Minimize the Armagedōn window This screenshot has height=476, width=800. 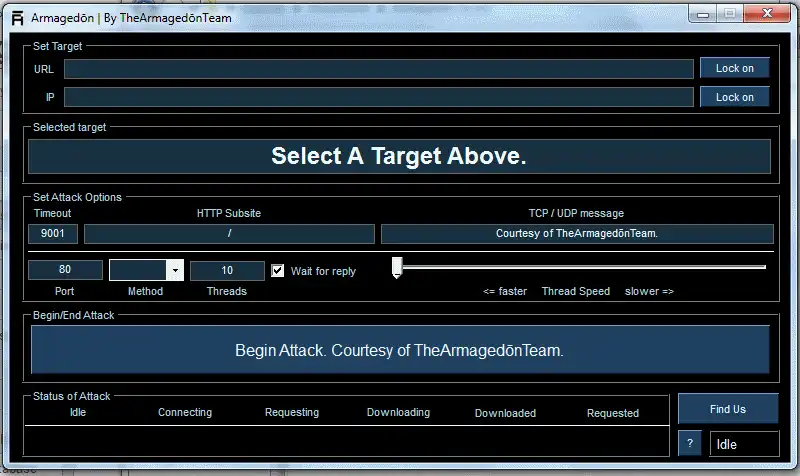pos(703,14)
